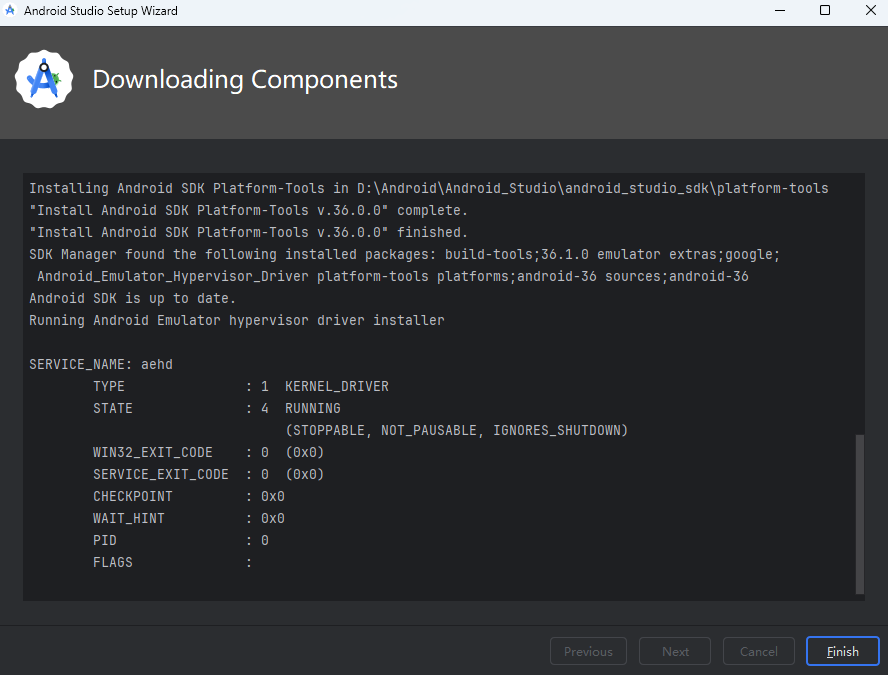The image size is (888, 675).
Task: Click the "RUNNING" value in STATE row
Action: click(313, 408)
